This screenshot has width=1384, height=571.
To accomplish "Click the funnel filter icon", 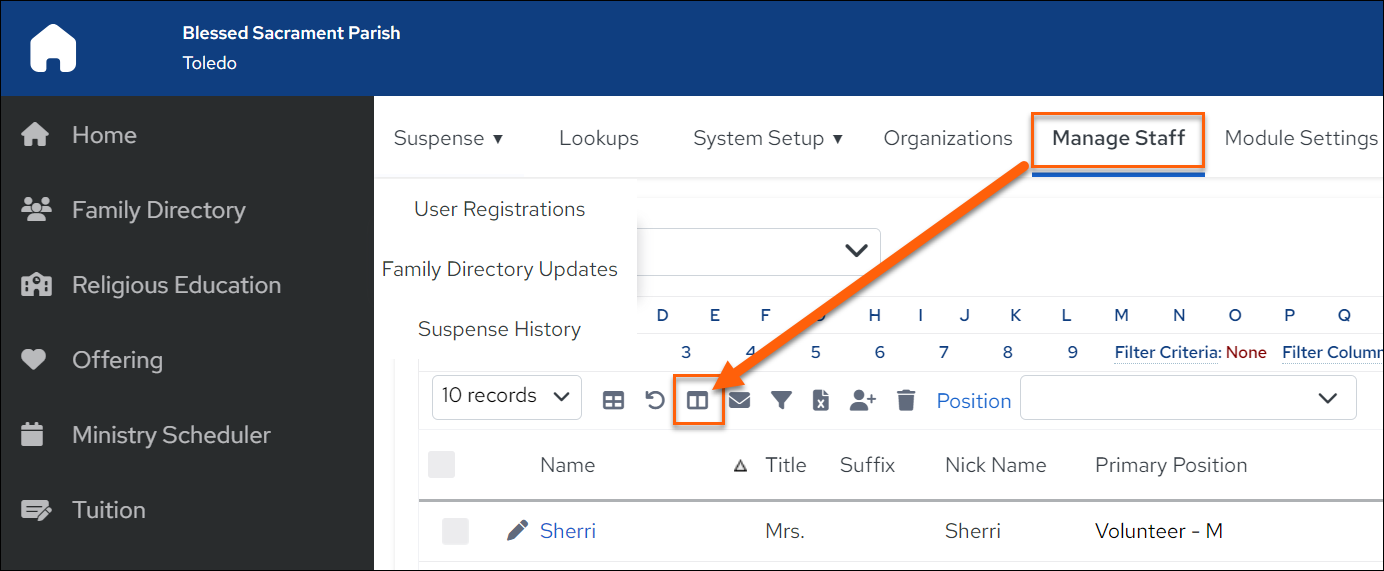I will [x=781, y=401].
